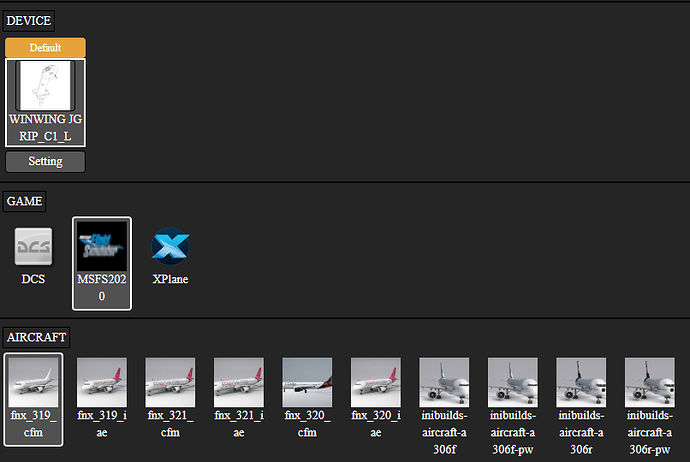
Task: Choose the XPlane game icon
Action: [170, 246]
